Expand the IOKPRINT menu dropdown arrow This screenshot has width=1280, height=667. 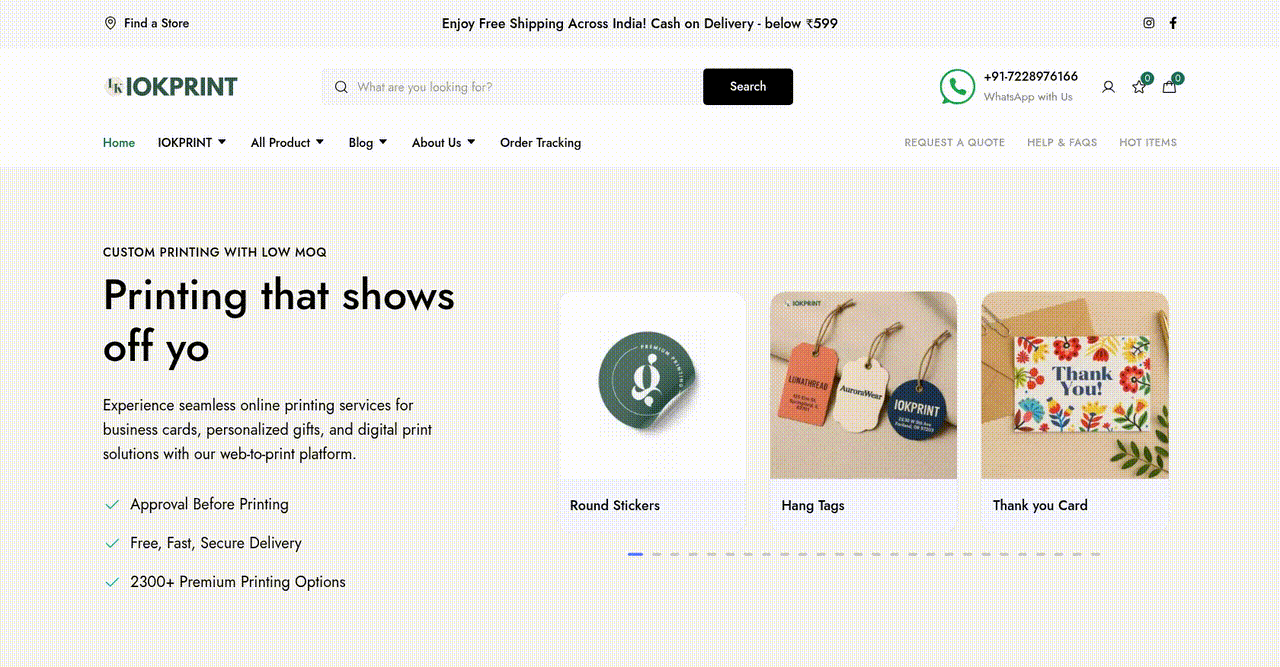[x=222, y=142]
